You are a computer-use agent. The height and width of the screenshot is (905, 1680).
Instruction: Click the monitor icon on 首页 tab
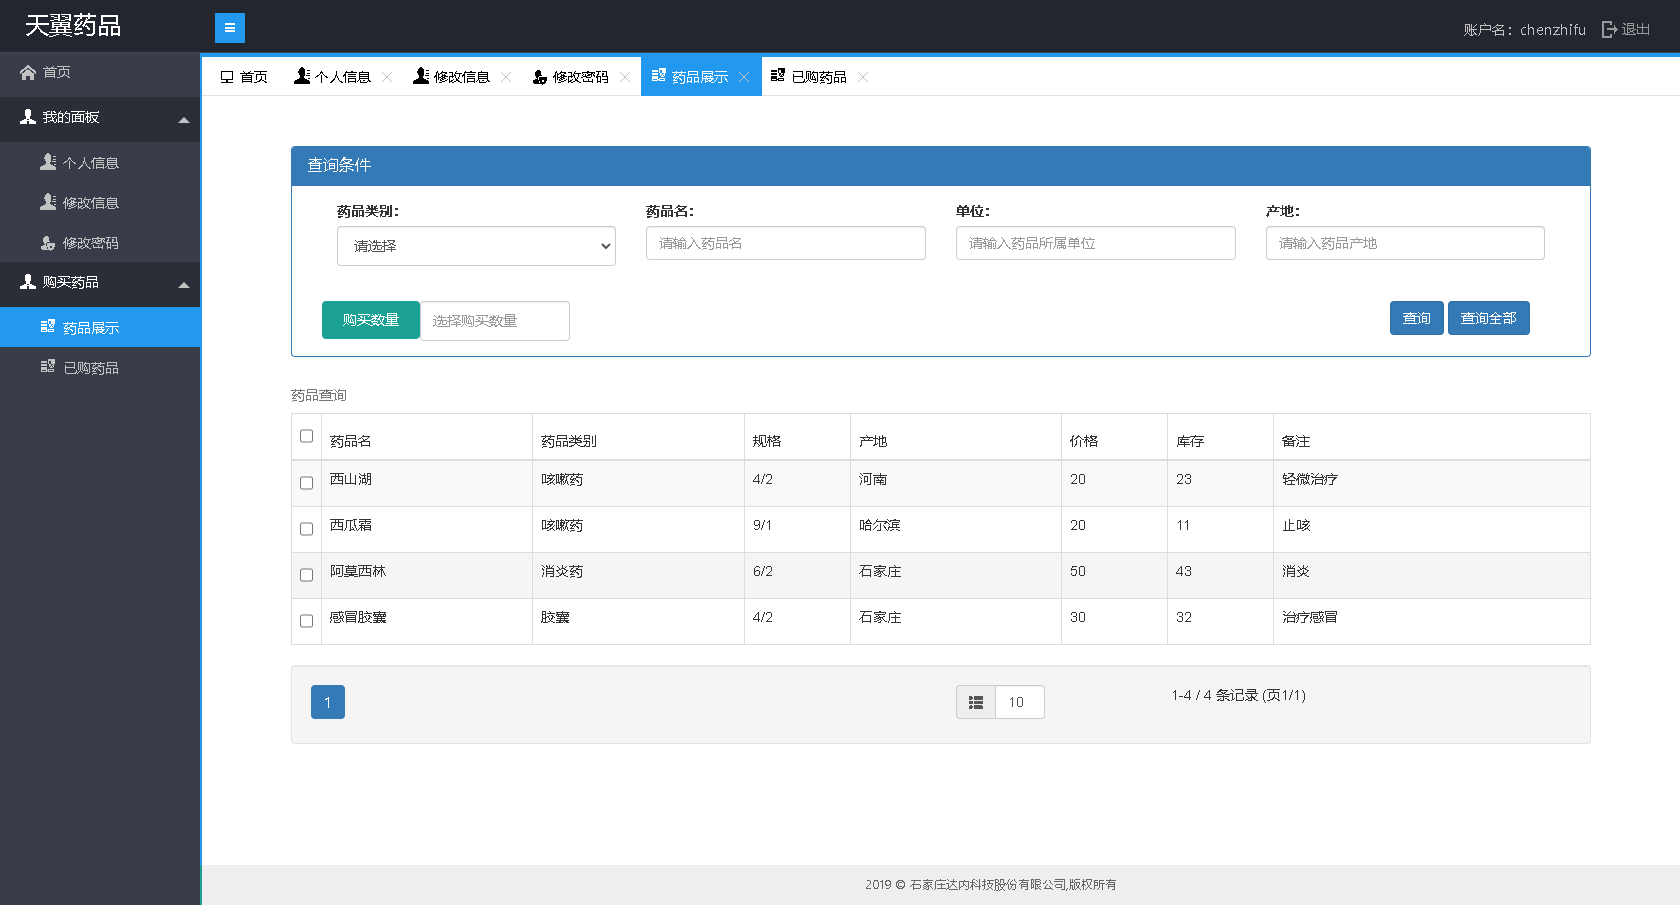[227, 77]
